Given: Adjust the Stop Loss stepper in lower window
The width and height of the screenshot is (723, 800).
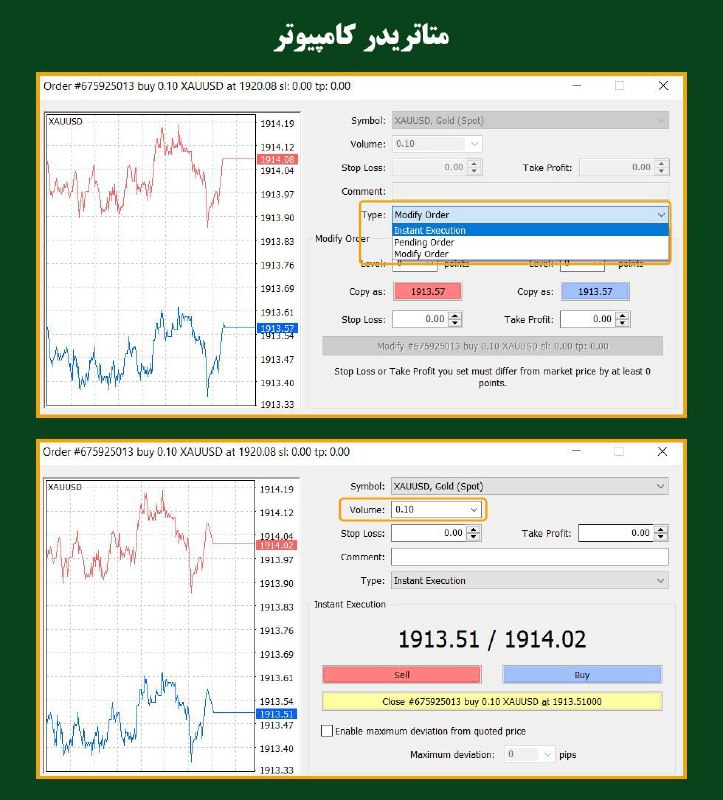Looking at the screenshot, I should 474,533.
